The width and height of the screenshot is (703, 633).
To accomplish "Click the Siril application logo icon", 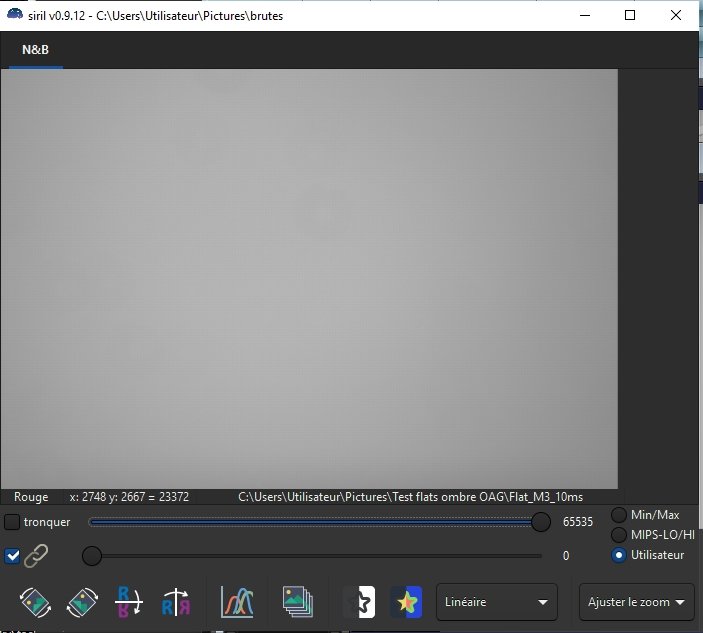I will click(15, 14).
